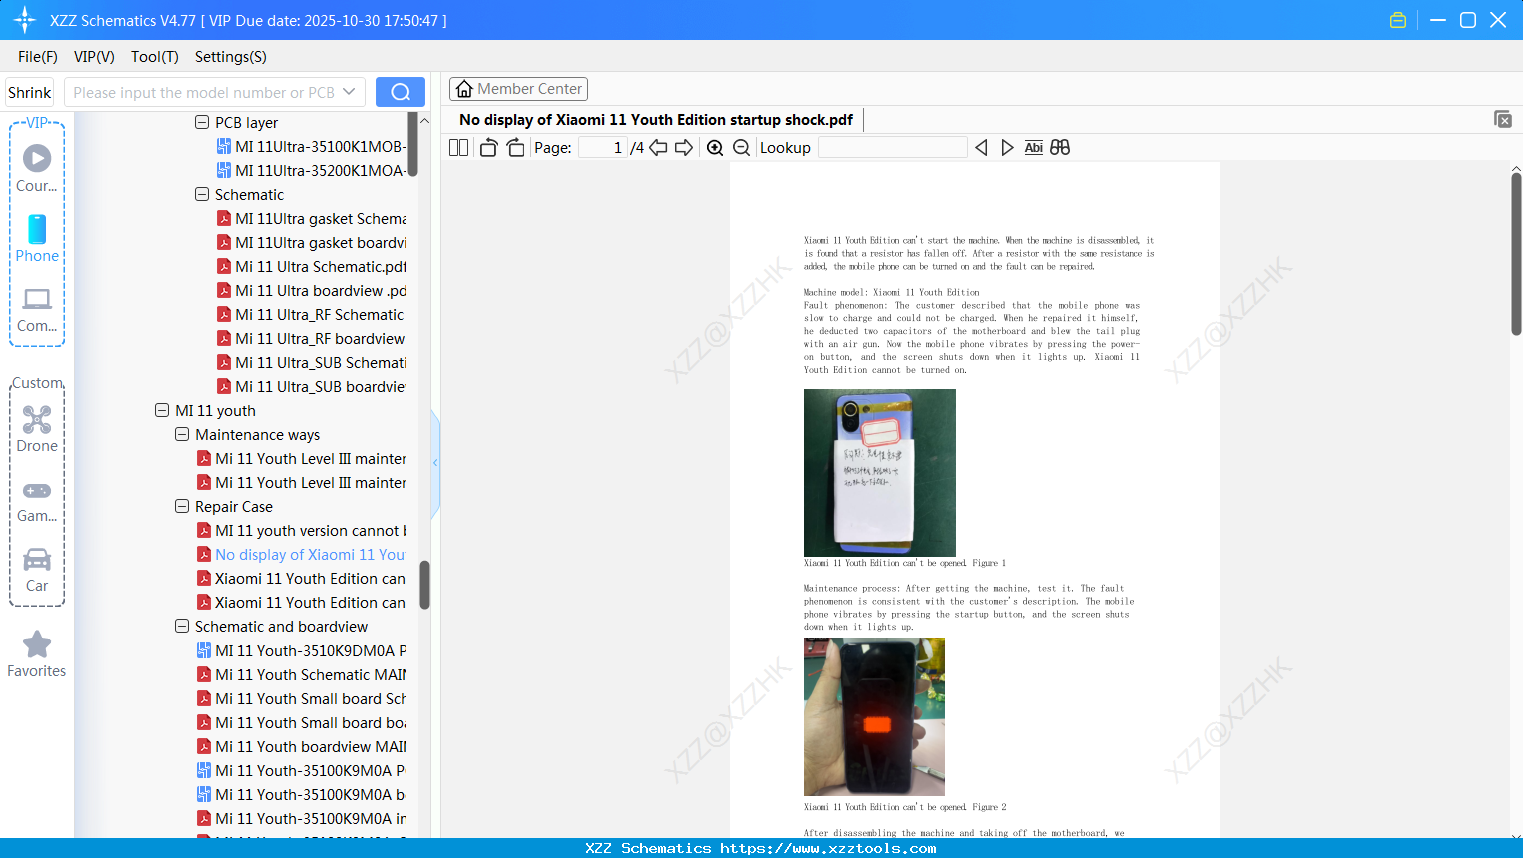Image resolution: width=1523 pixels, height=858 pixels.
Task: Click the Figure 2 phone photo in the PDF
Action: (x=874, y=717)
